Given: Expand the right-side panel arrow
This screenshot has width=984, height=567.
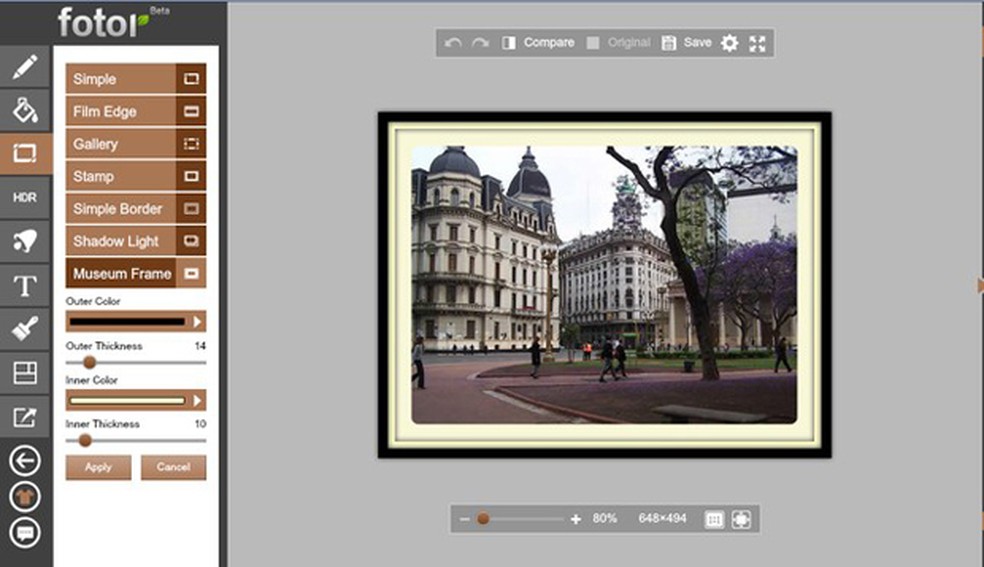Looking at the screenshot, I should (979, 286).
